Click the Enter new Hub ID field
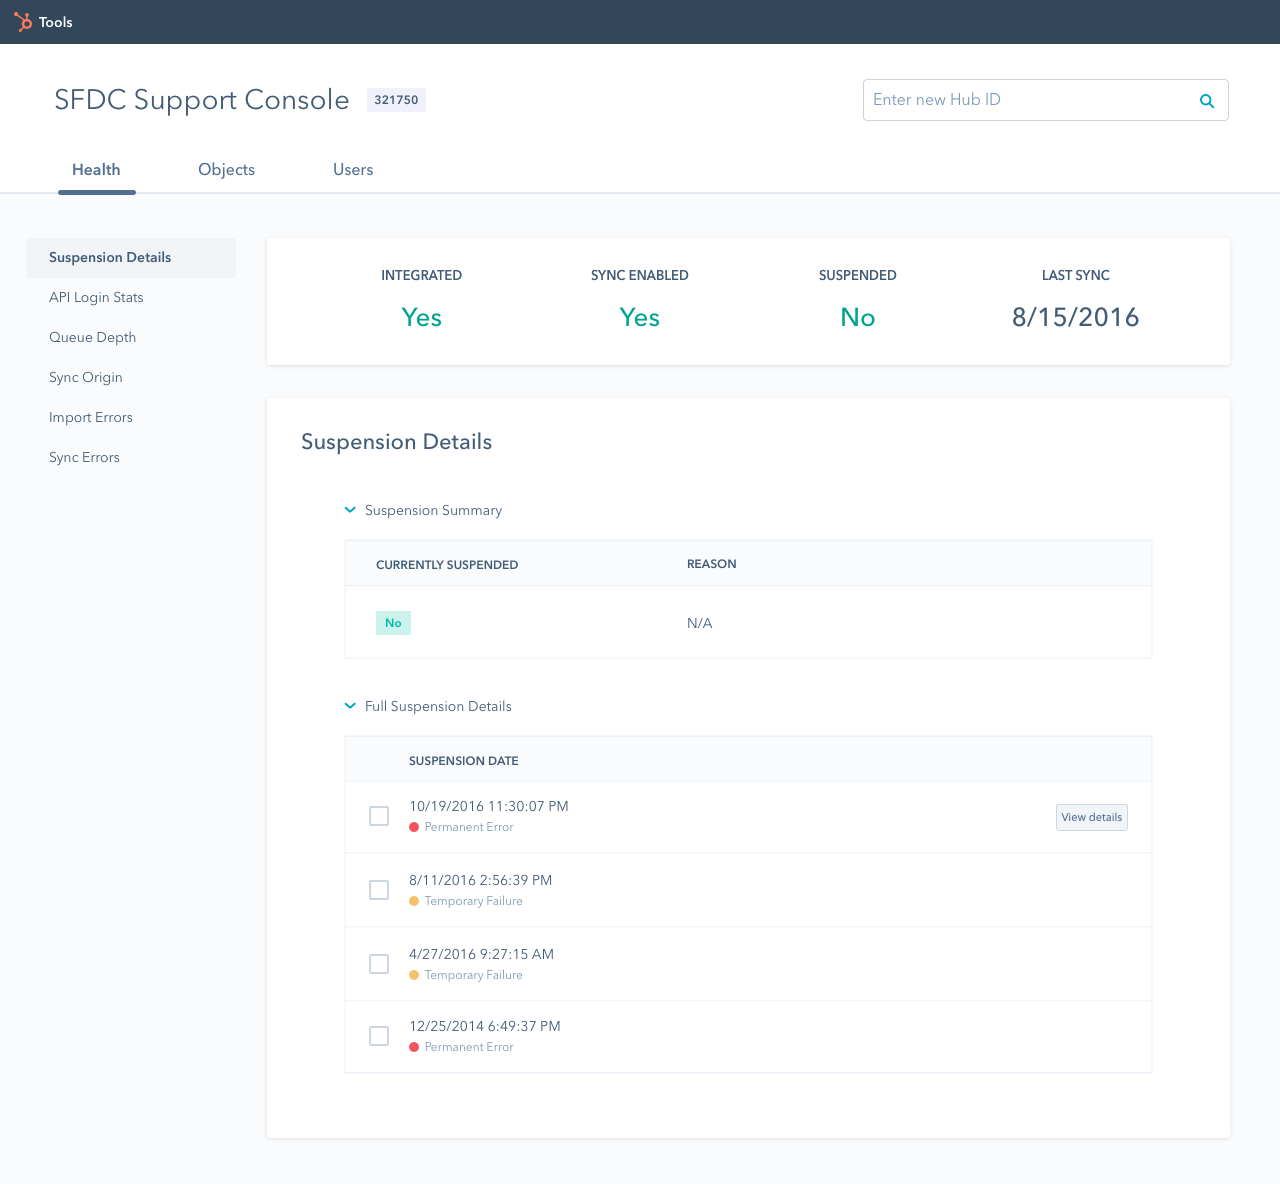This screenshot has height=1184, width=1280. [1045, 100]
